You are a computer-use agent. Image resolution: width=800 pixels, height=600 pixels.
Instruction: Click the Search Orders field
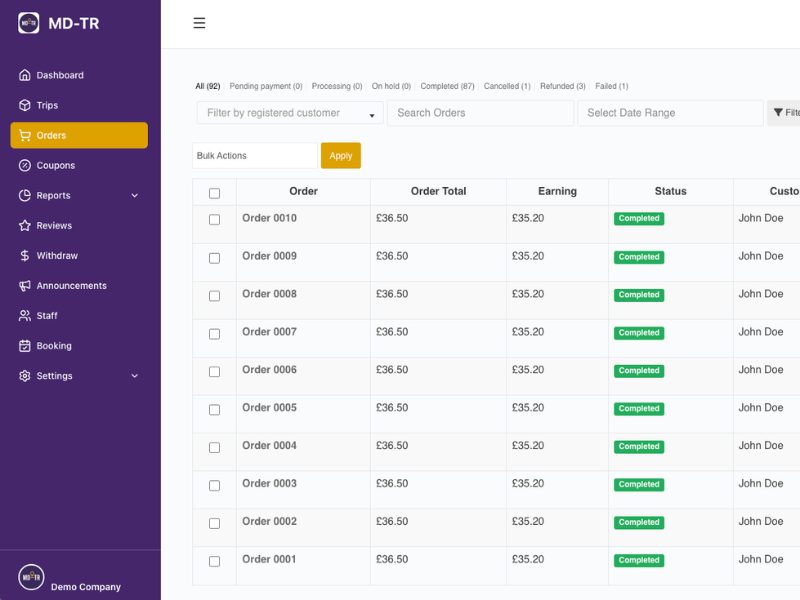pos(480,113)
